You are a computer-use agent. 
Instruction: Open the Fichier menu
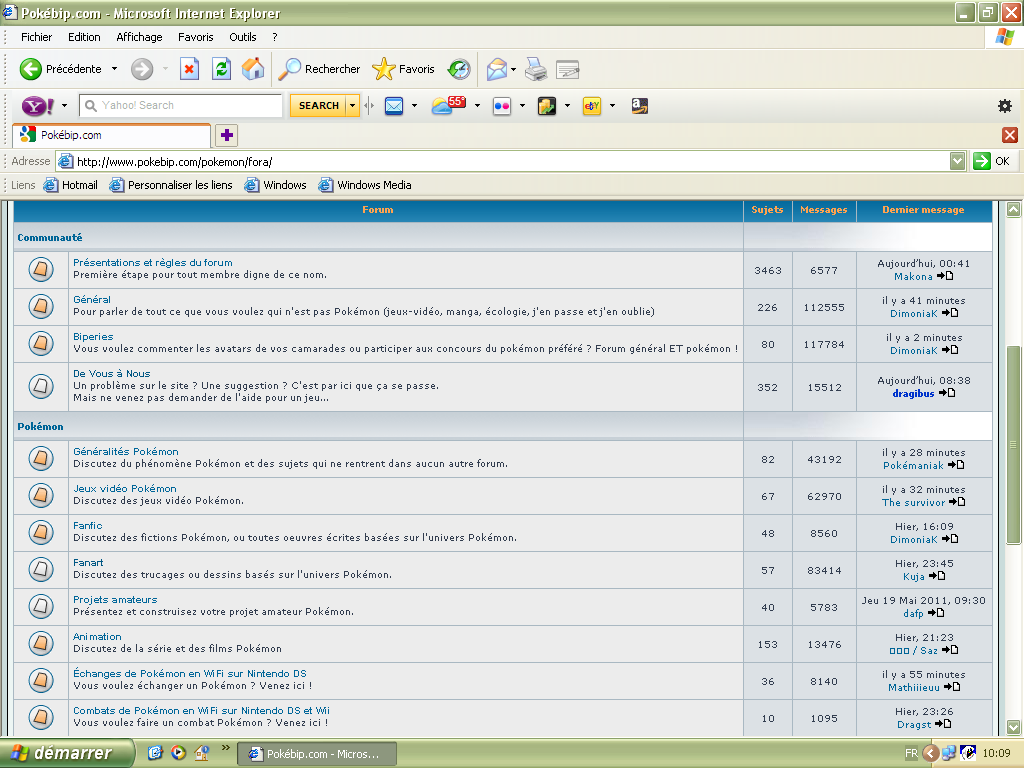[37, 37]
